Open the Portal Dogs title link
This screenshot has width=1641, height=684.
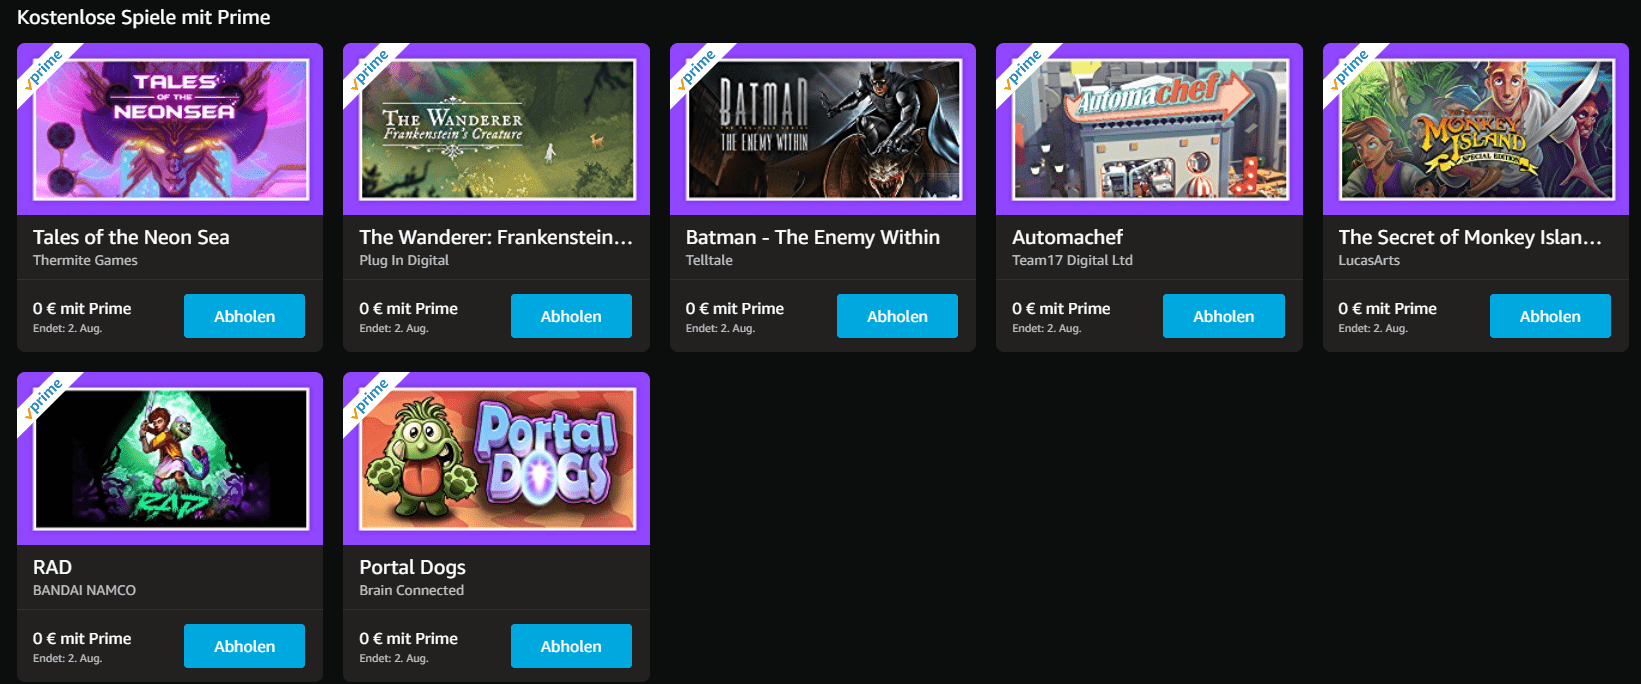[x=413, y=567]
